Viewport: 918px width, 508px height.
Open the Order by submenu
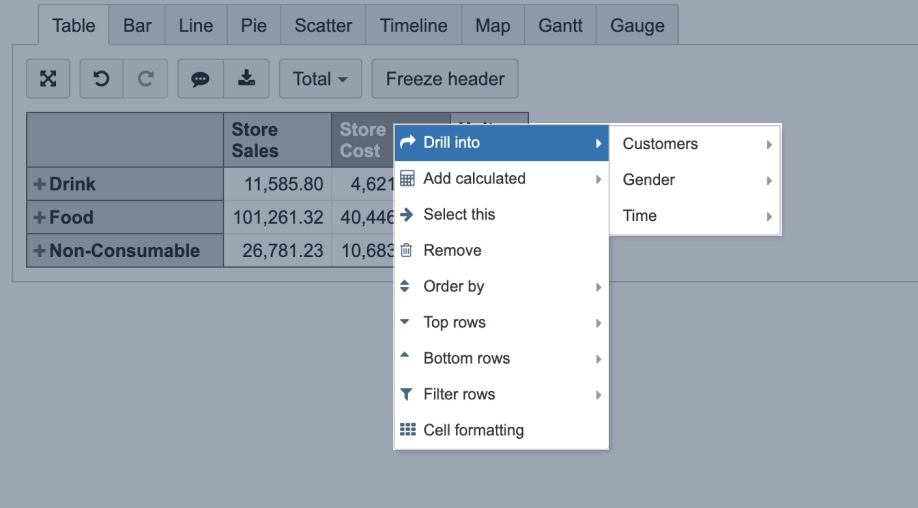pyautogui.click(x=454, y=287)
